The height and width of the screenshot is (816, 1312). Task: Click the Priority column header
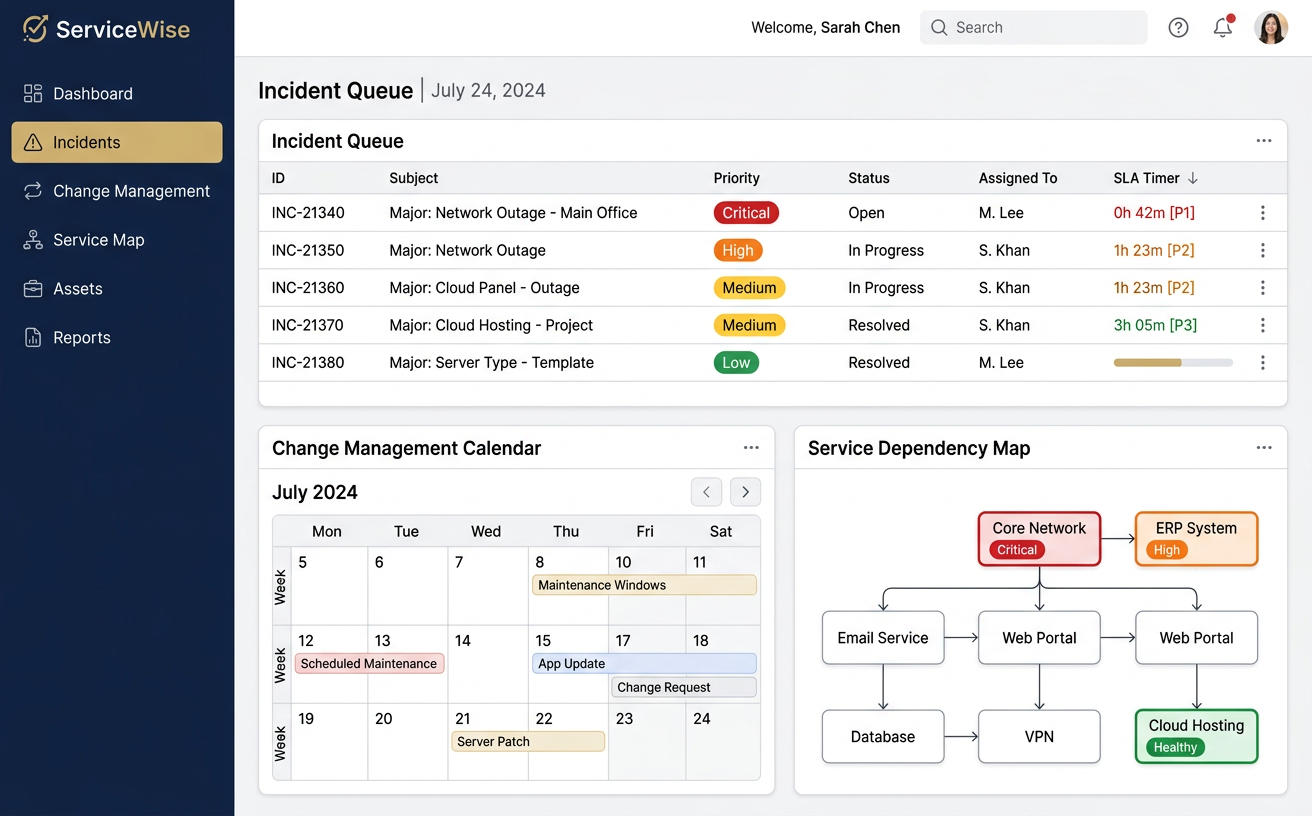(737, 178)
